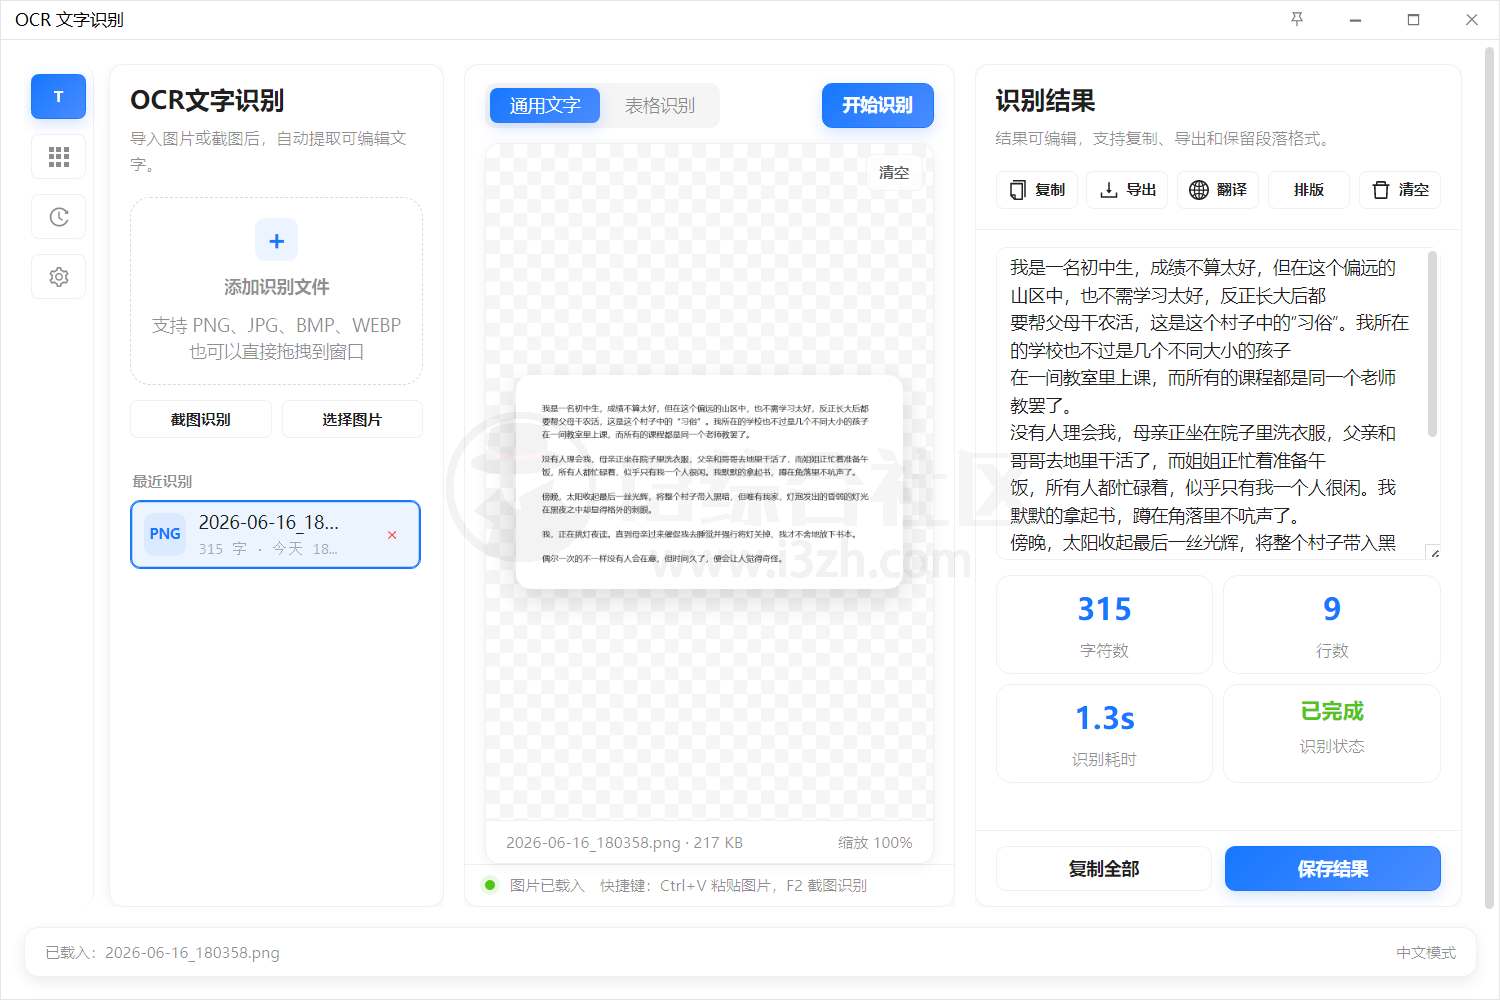Click the result text scrollbar

tap(1432, 344)
